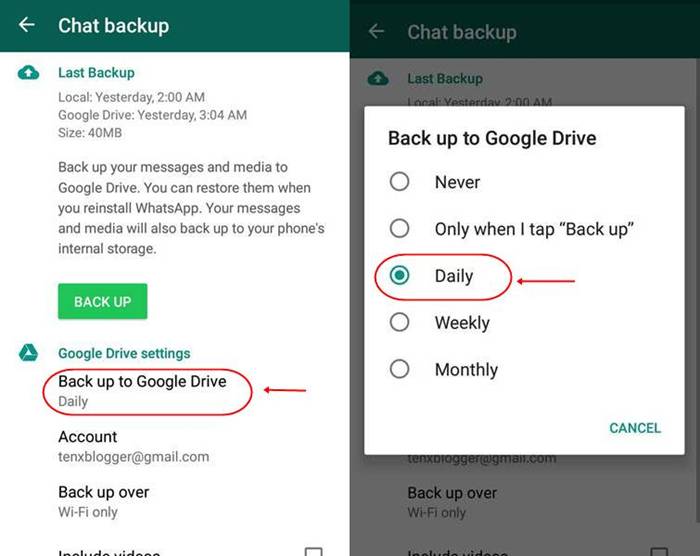The height and width of the screenshot is (556, 700).
Task: Select Only when I tap "Back up" option
Action: click(x=511, y=229)
